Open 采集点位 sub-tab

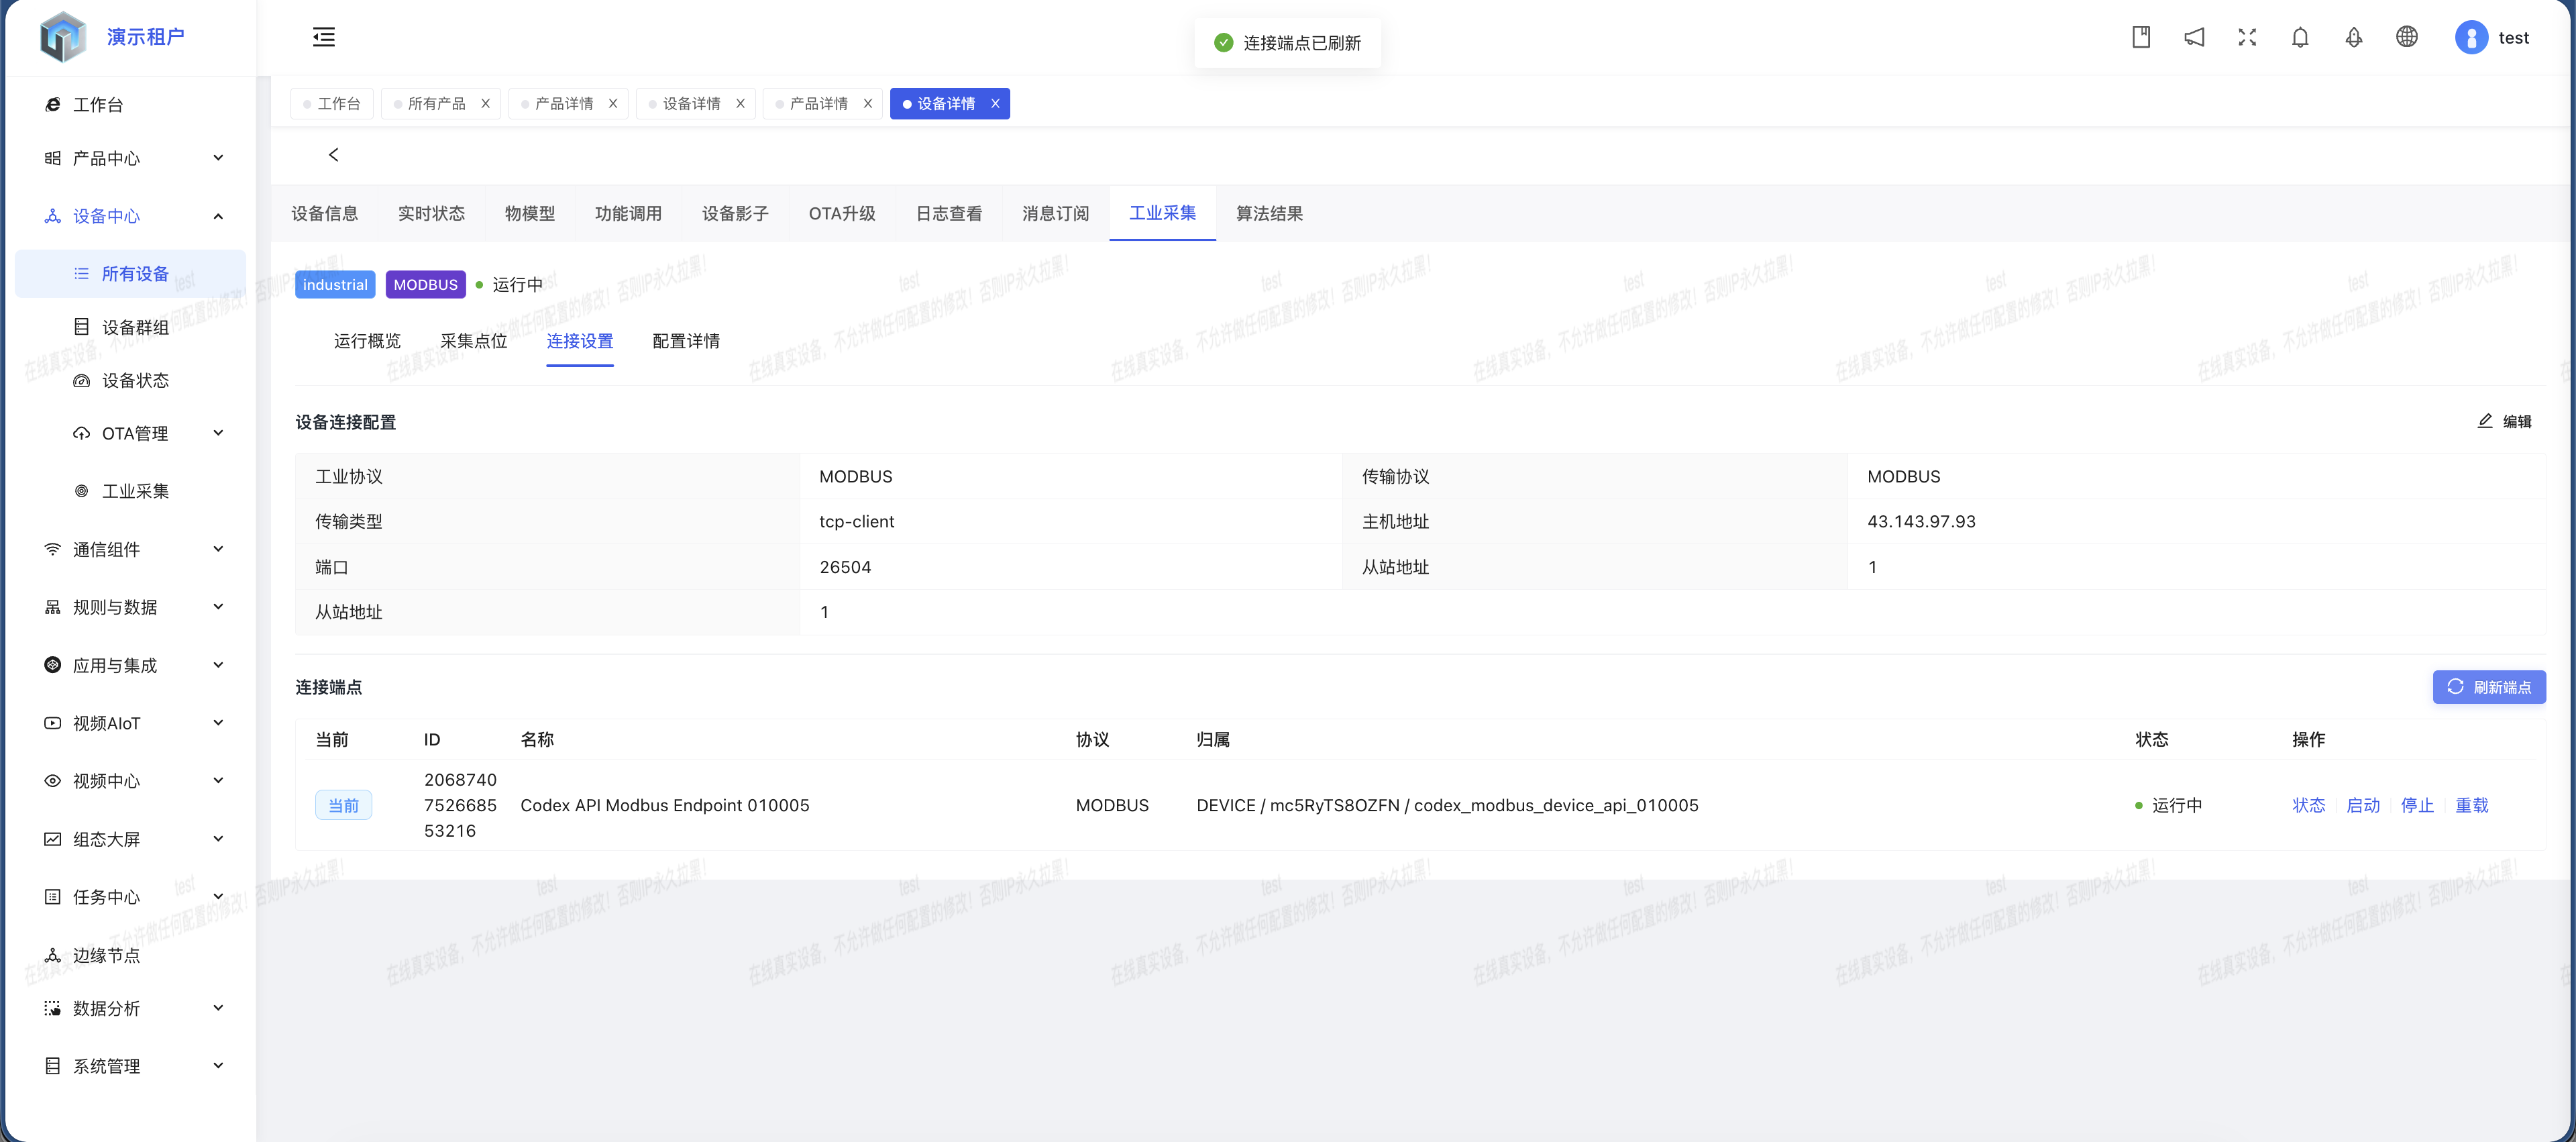tap(474, 341)
